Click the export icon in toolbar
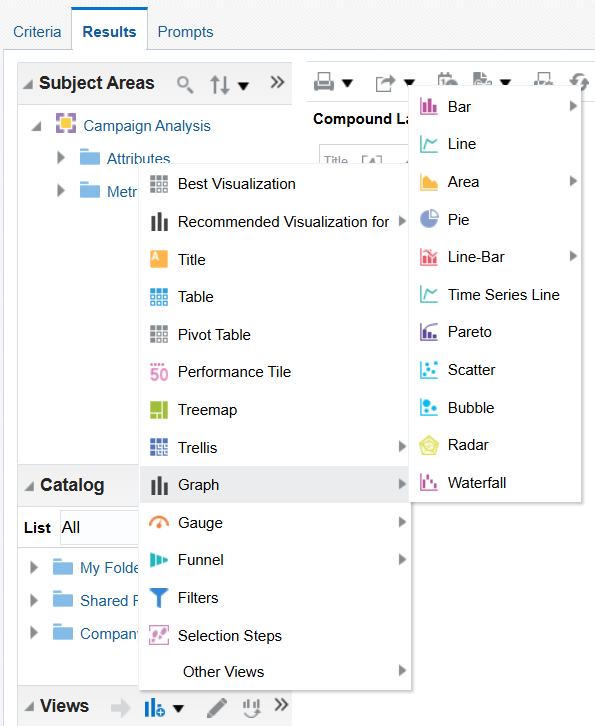 tap(385, 83)
